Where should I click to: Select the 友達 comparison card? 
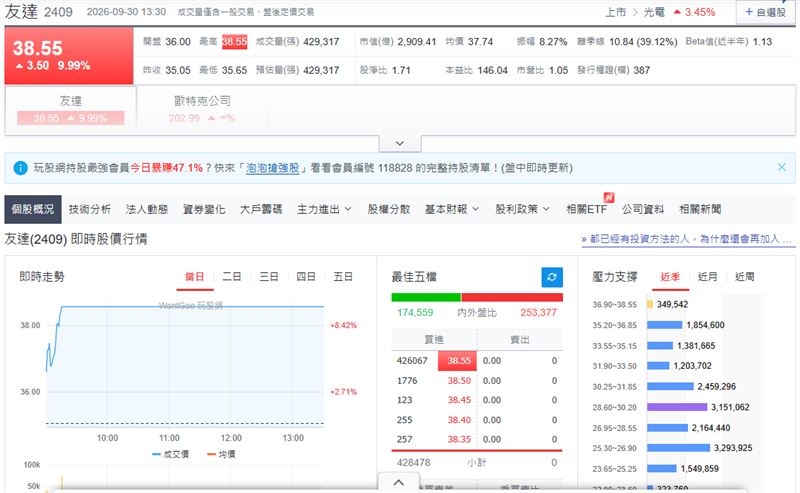70,109
